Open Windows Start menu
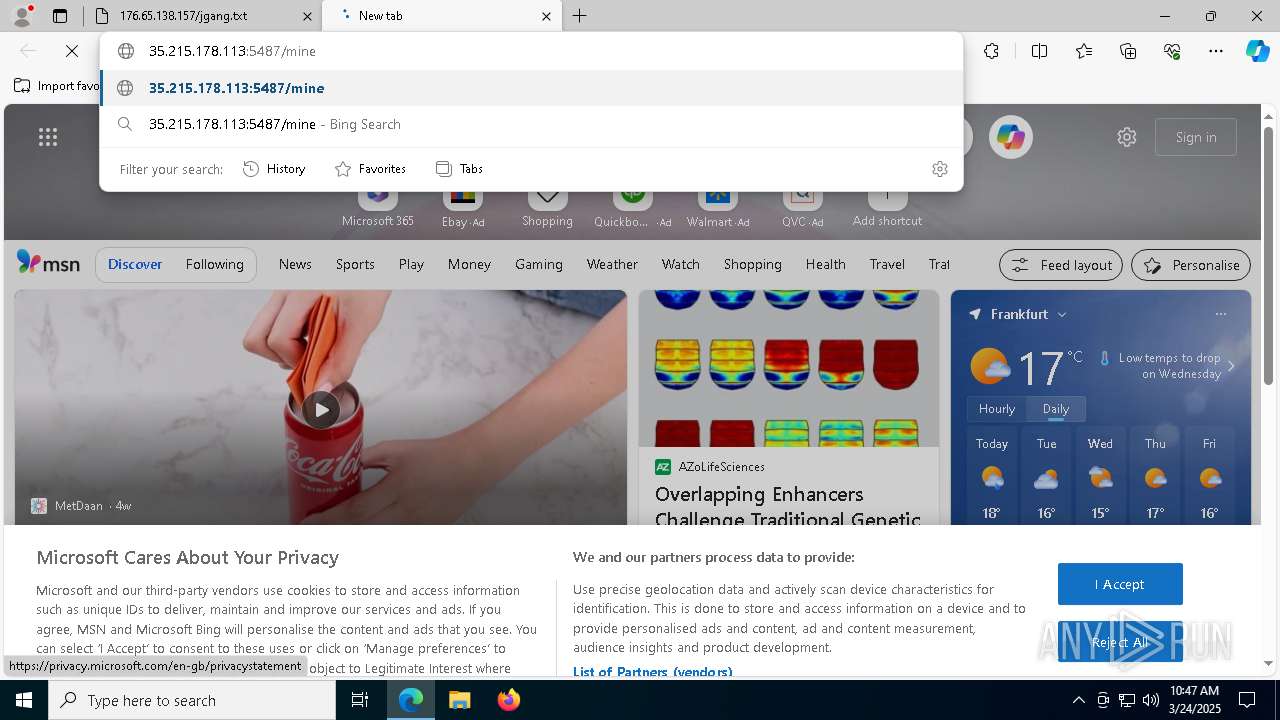The height and width of the screenshot is (720, 1280). tap(24, 700)
